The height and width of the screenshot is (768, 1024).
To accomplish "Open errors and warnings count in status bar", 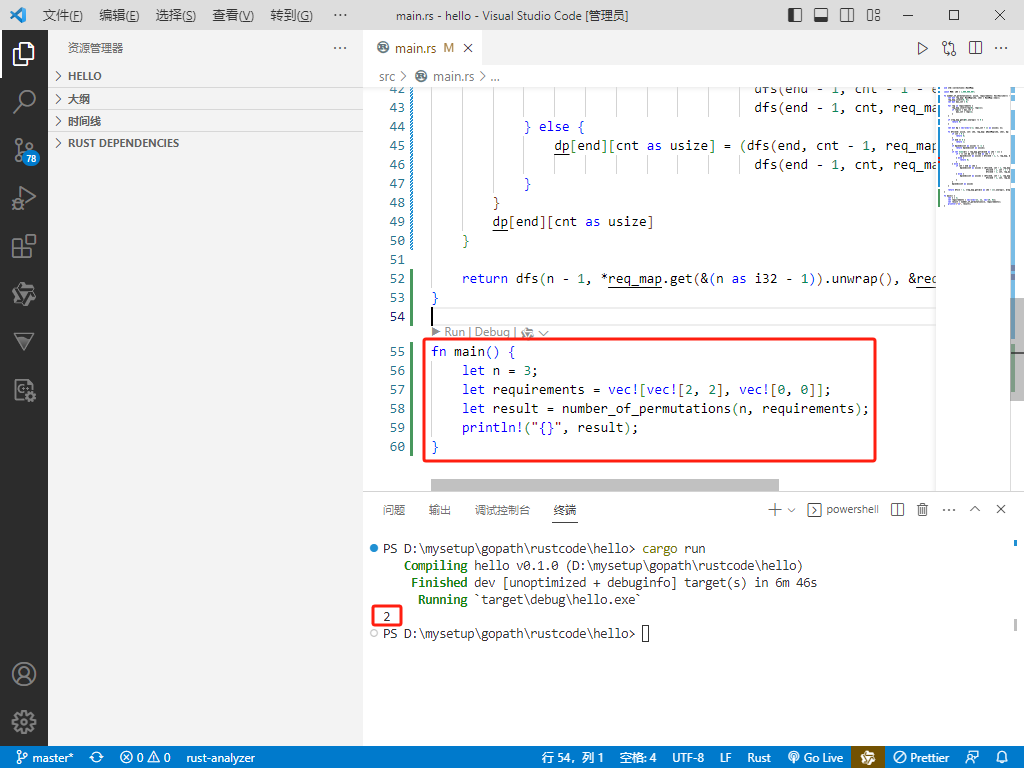I will coord(145,757).
